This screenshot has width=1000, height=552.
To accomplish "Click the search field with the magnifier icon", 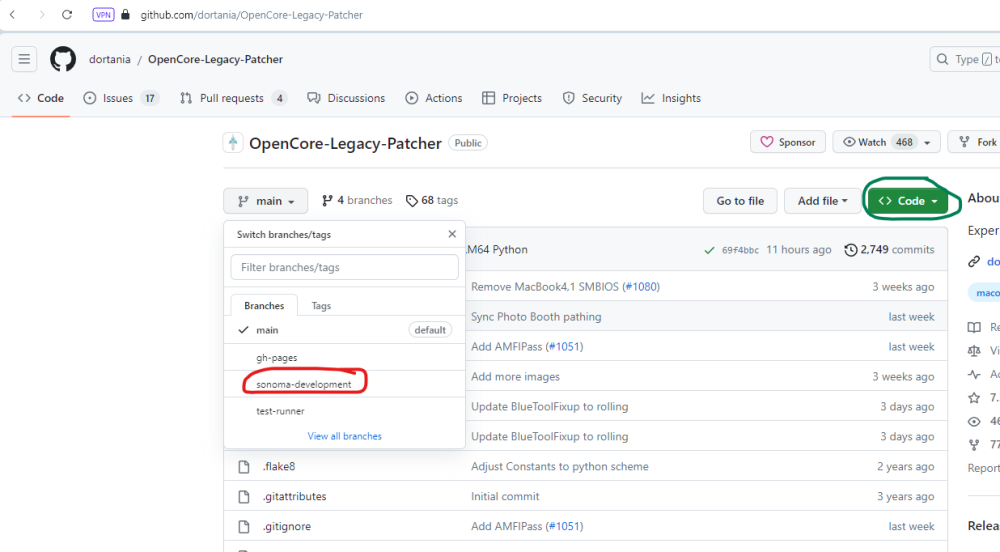I will tap(964, 59).
